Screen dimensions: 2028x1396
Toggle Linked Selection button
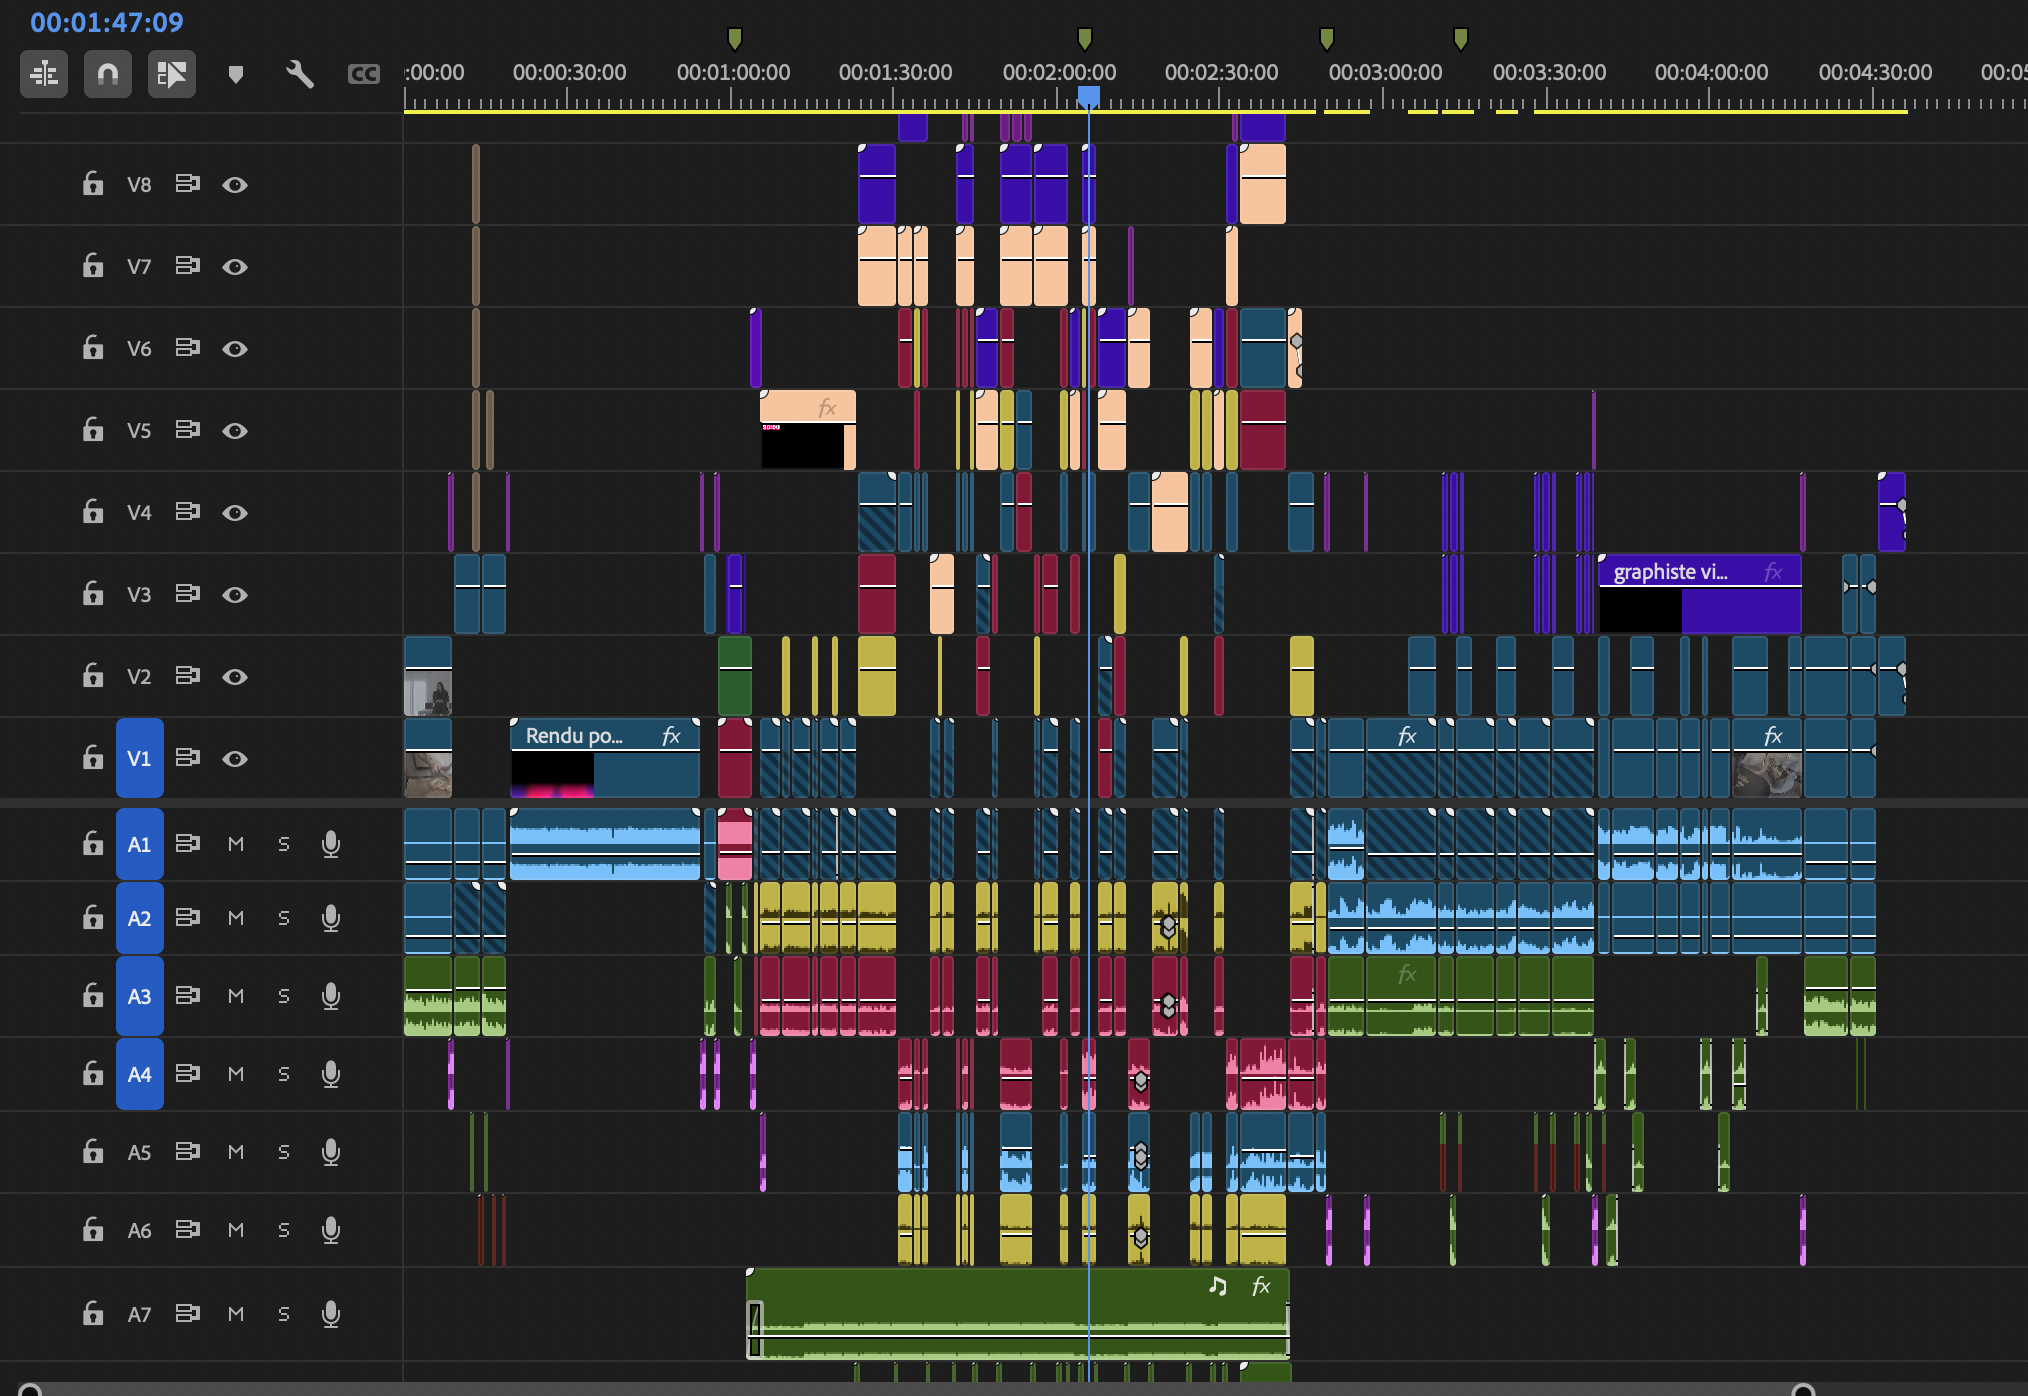click(171, 74)
